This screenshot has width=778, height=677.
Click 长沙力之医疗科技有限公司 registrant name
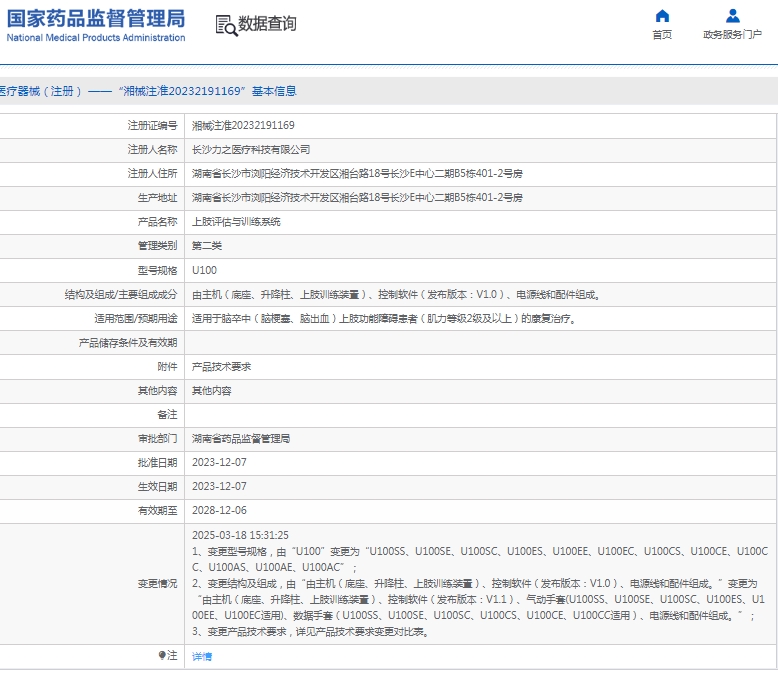click(251, 149)
